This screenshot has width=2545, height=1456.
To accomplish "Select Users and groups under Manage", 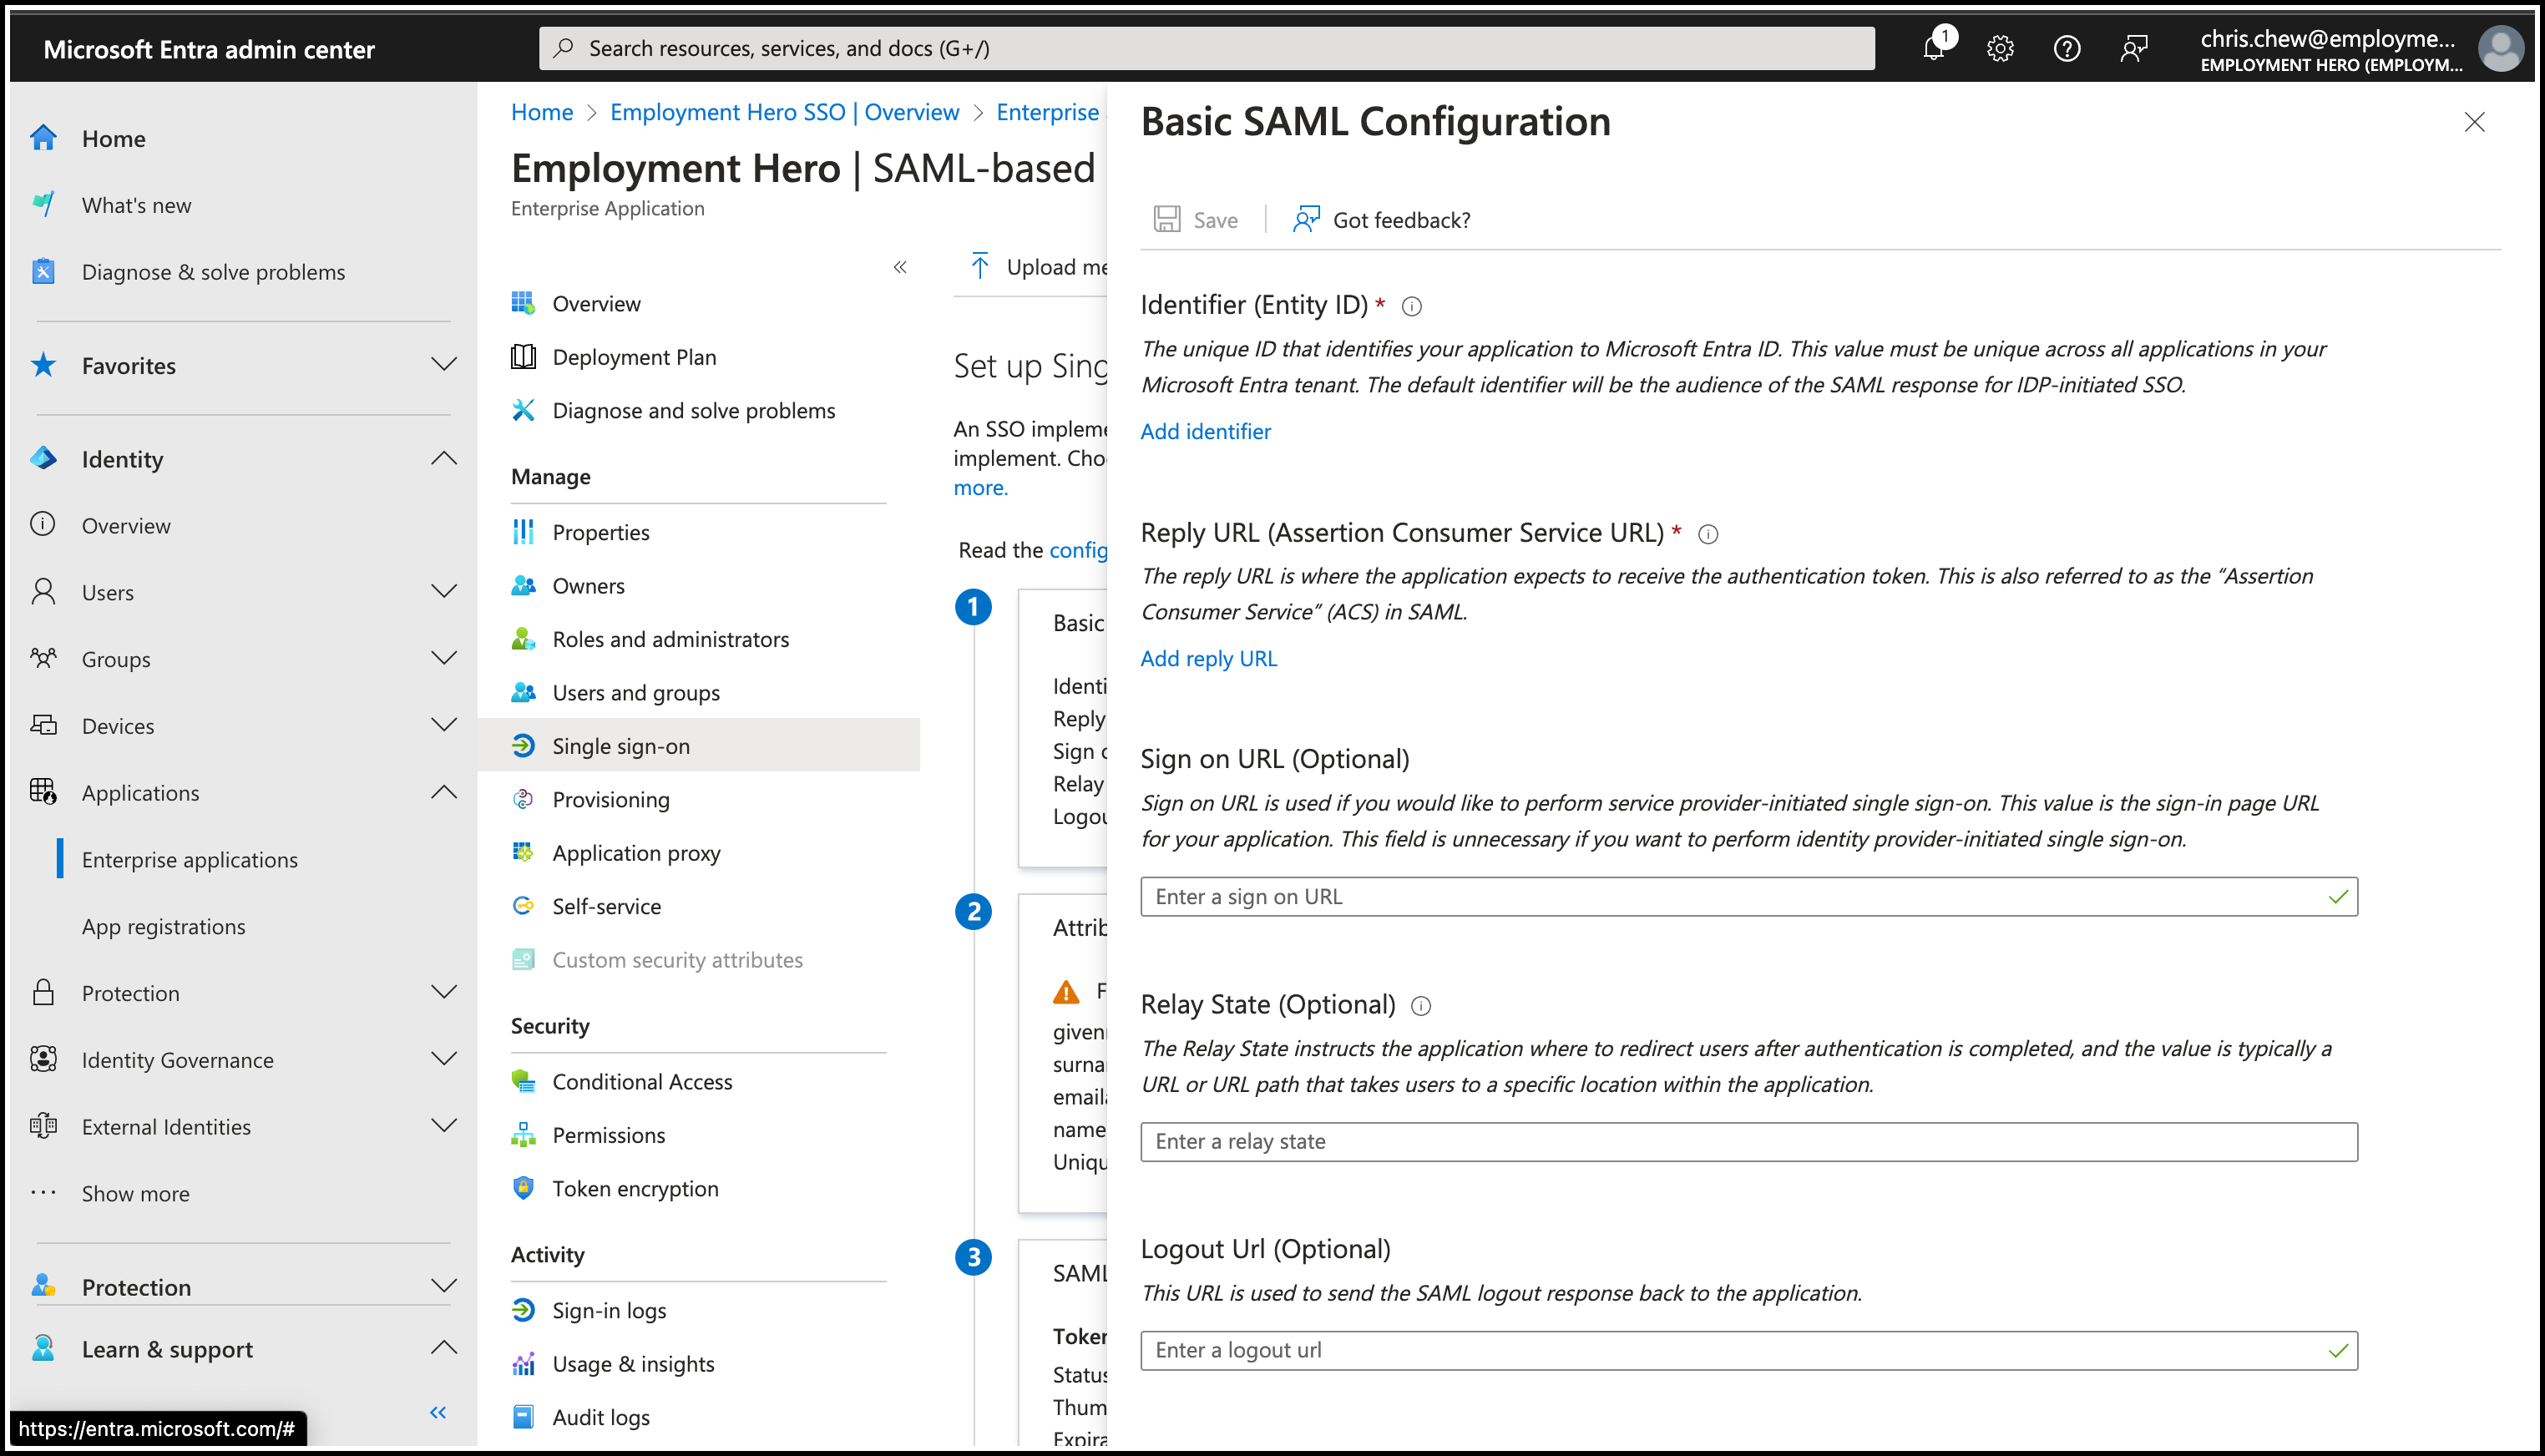I will click(x=635, y=692).
